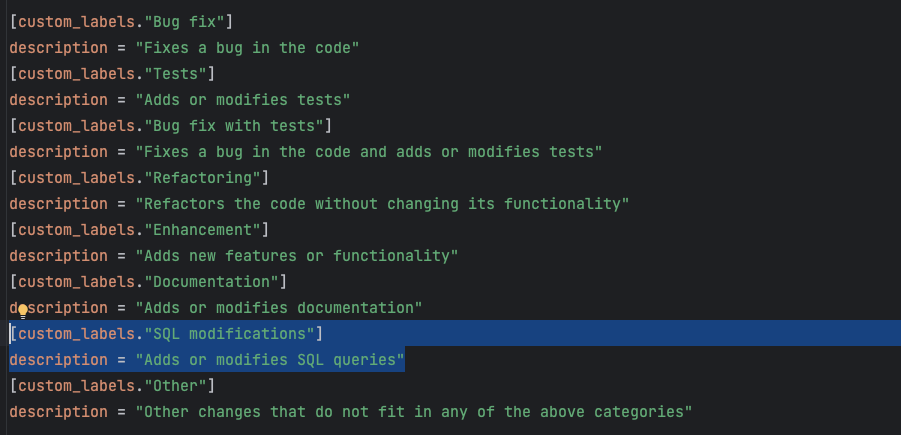Click the "Enhancement" section header
901x435 pixels.
[139, 229]
